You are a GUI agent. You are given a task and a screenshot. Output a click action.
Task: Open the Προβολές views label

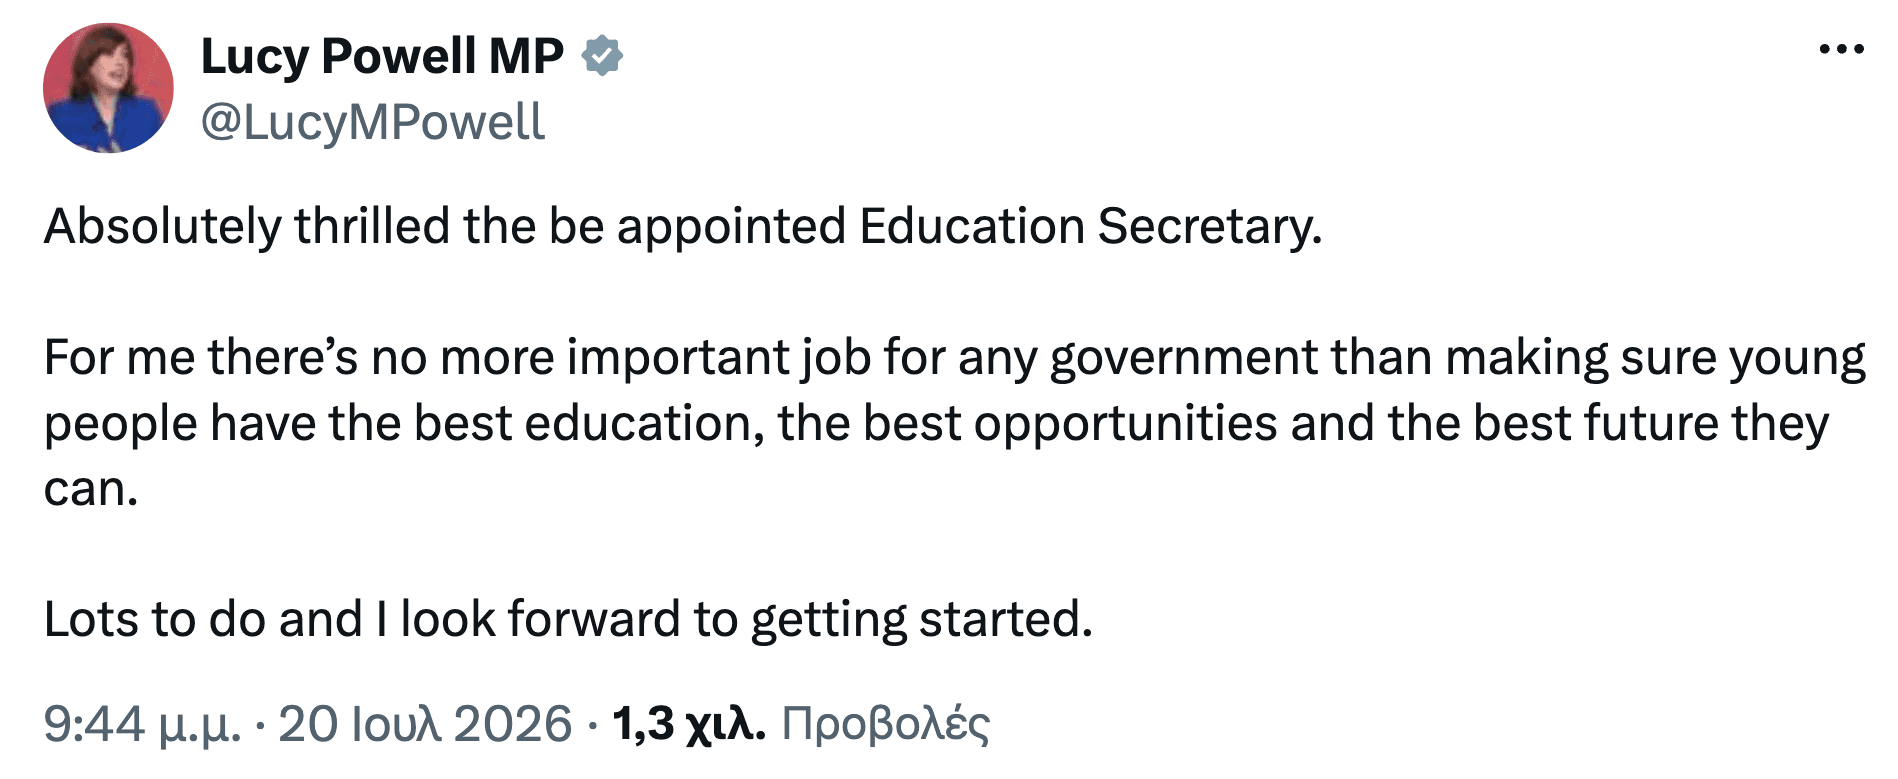click(x=885, y=723)
